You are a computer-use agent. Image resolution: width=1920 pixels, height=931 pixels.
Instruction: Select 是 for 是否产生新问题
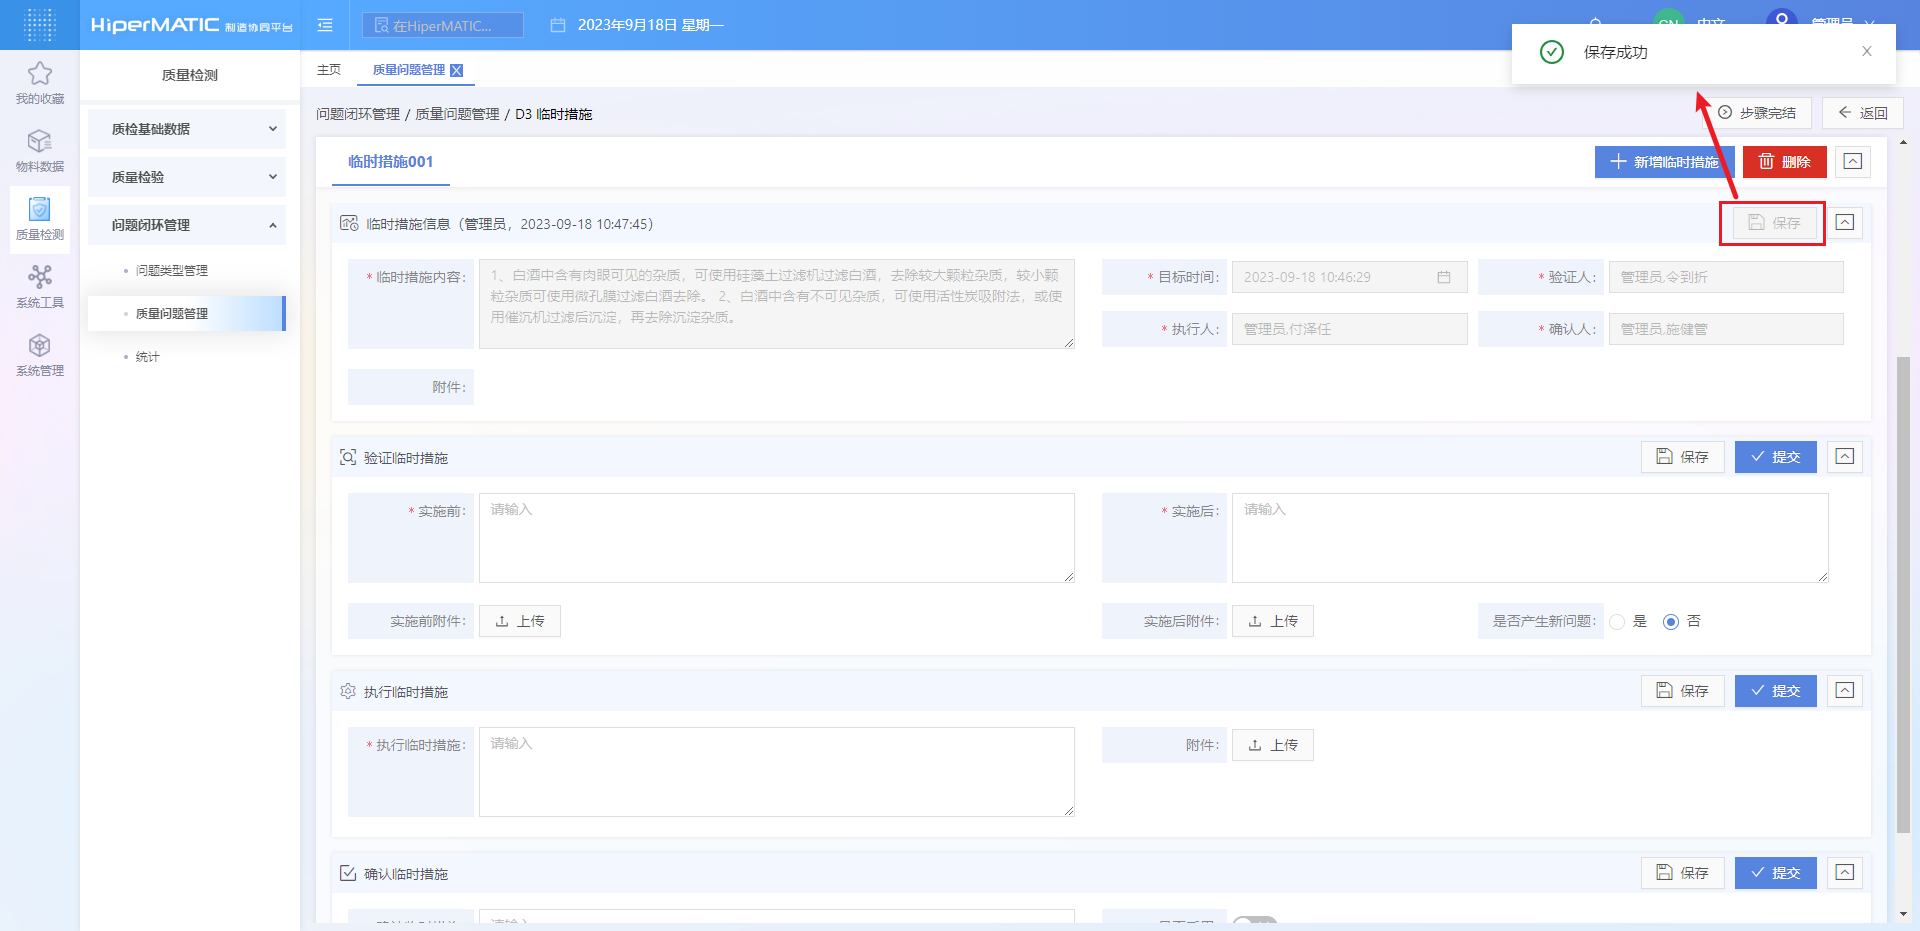click(1617, 622)
